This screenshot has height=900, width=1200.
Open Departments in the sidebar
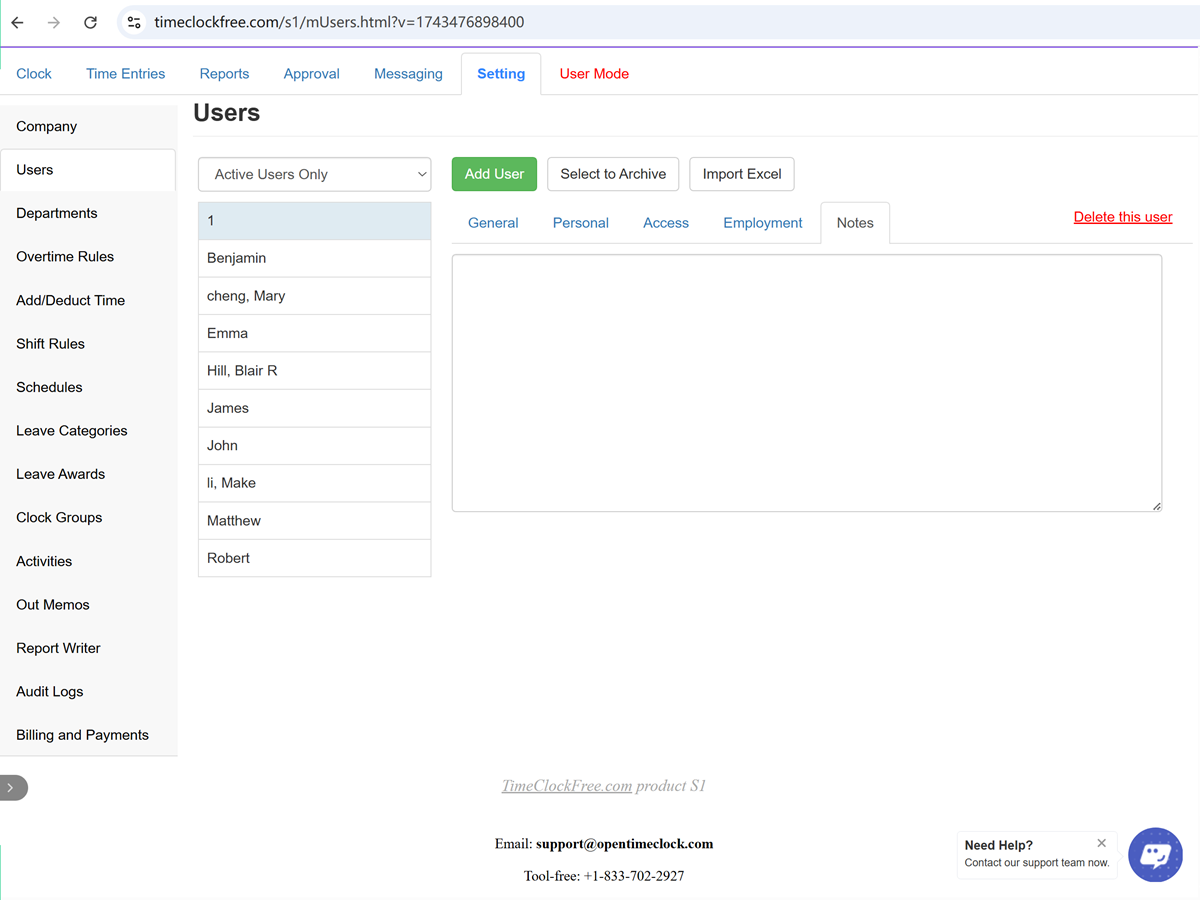click(88, 213)
